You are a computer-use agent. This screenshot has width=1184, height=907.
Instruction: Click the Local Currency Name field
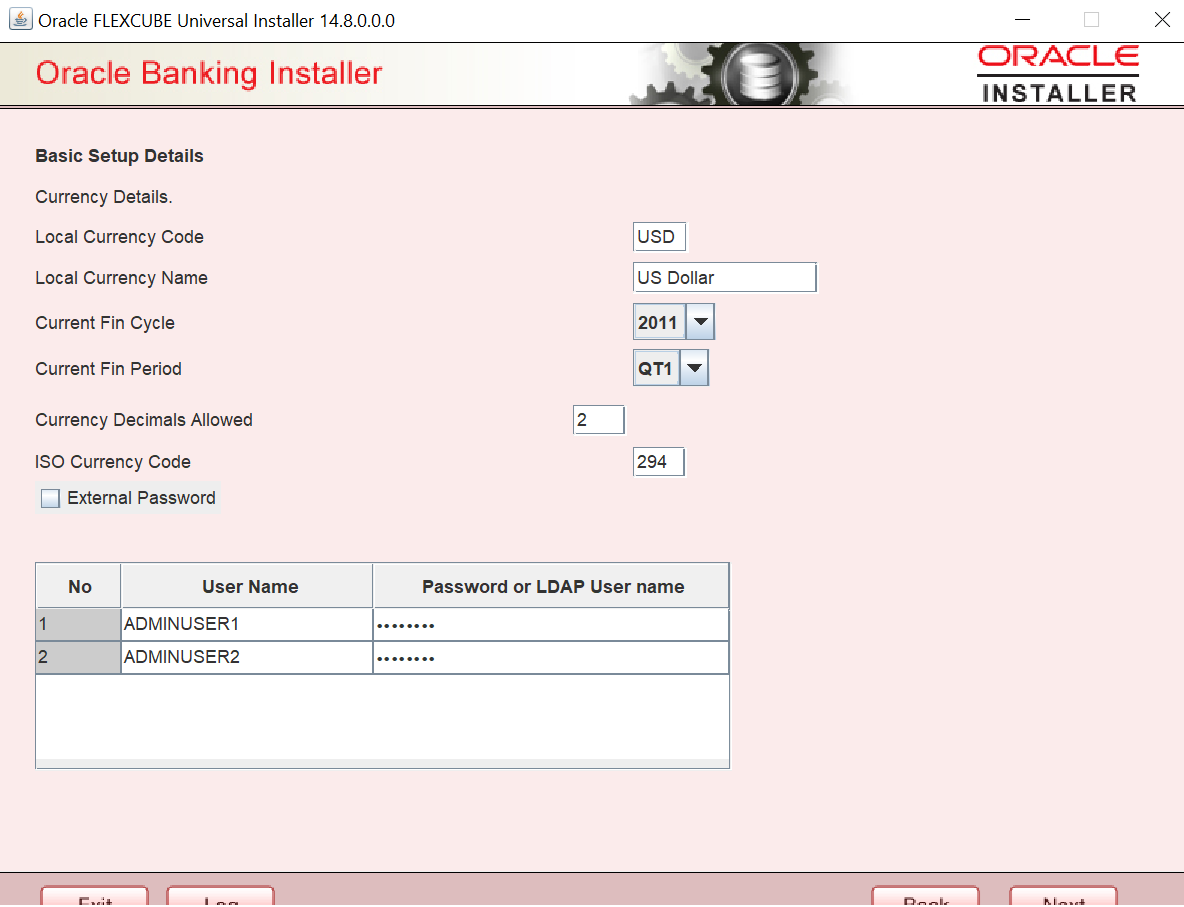click(x=725, y=278)
